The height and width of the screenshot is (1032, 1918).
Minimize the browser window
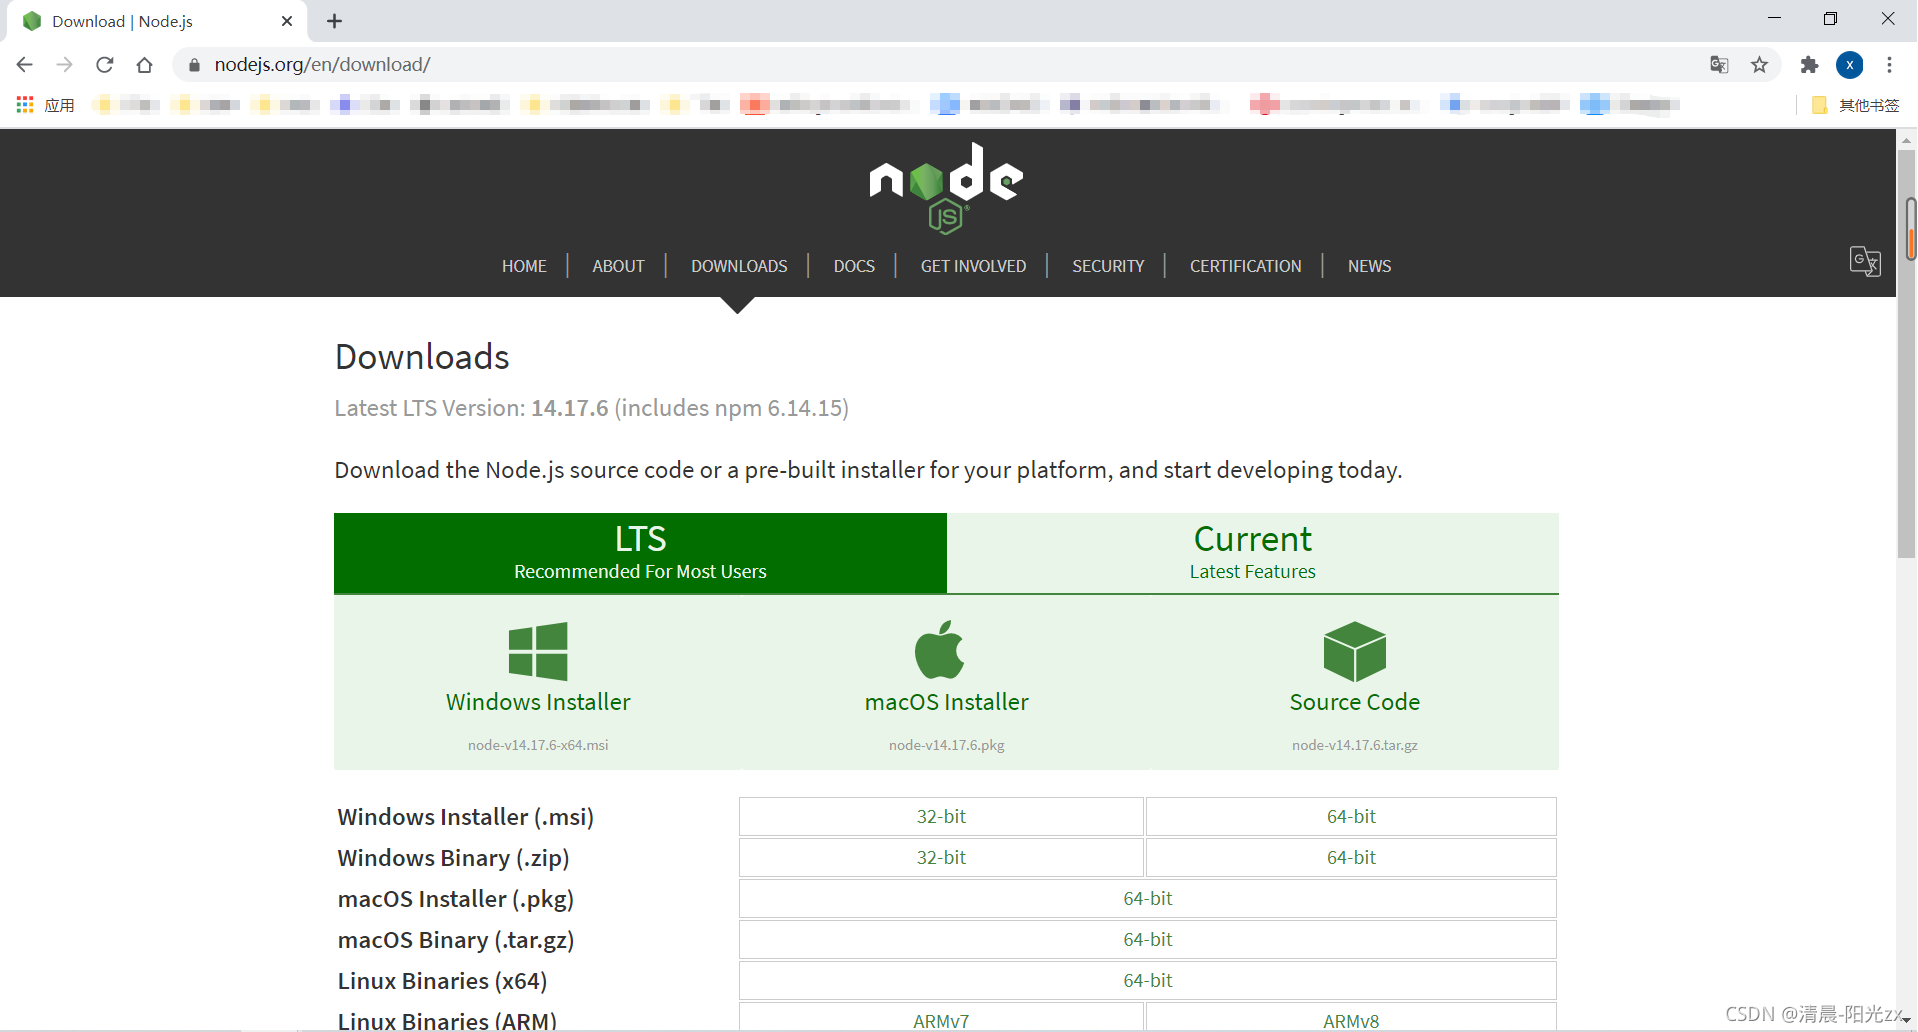click(x=1774, y=19)
